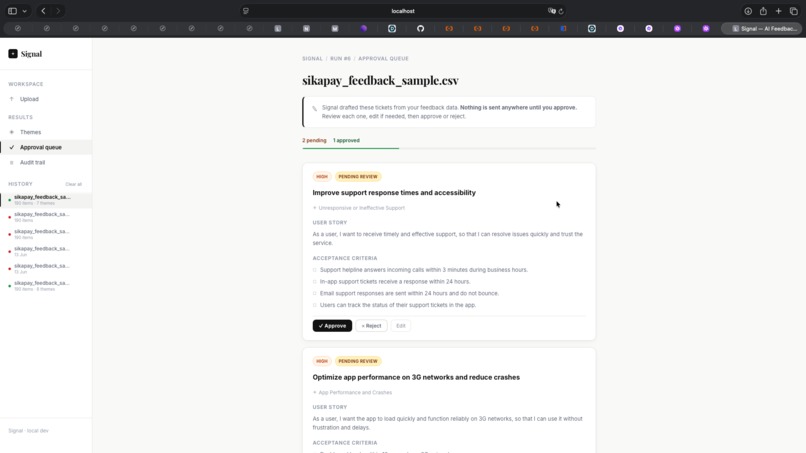
Task: Show Safari downloads
Action: [748, 11]
